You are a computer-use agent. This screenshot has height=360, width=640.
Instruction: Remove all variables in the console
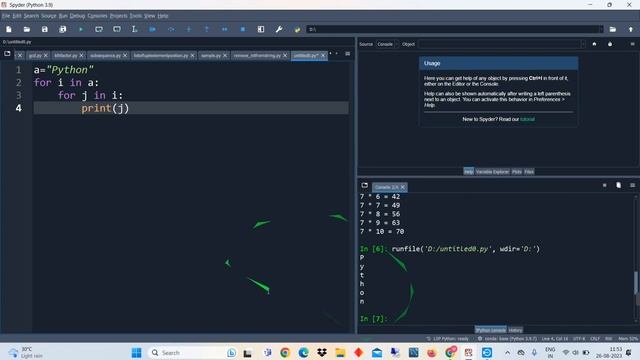click(x=618, y=185)
